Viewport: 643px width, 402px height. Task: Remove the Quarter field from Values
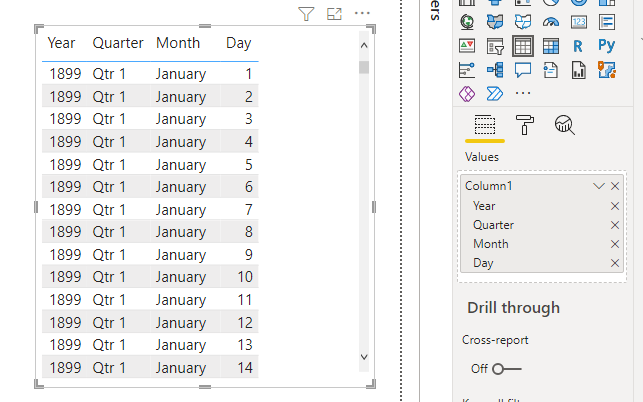click(615, 225)
